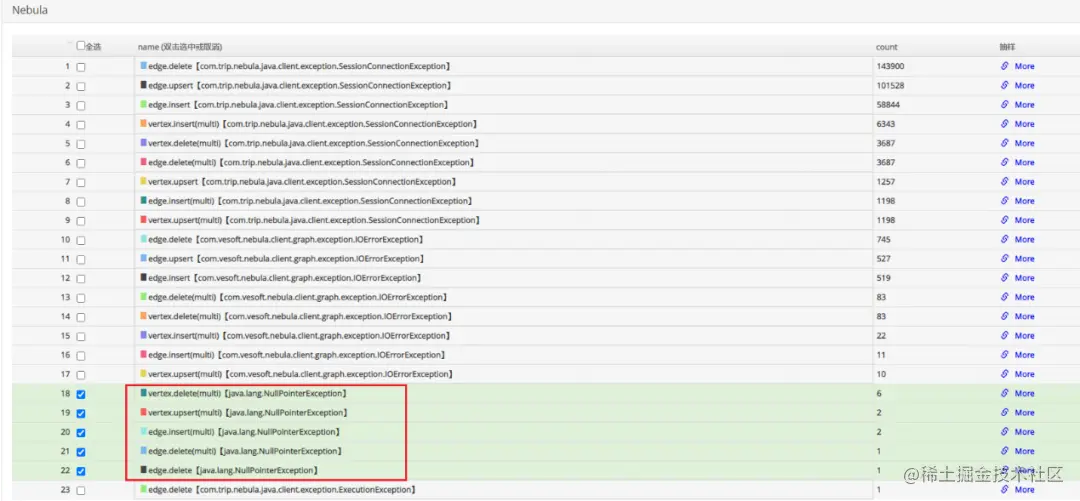Image resolution: width=1080 pixels, height=501 pixels.
Task: Uncheck row 18 vertex.delete(multi) NullPointerException
Action: coord(81,395)
